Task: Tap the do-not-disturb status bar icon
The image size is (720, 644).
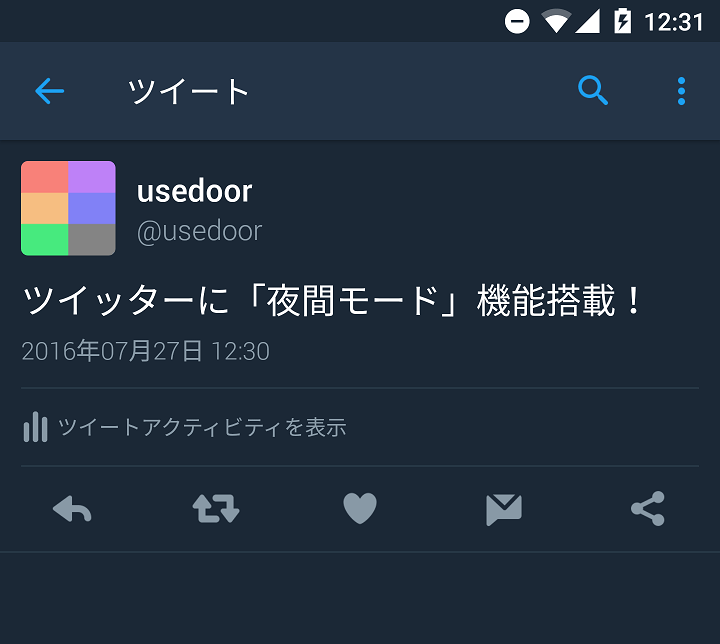Action: click(517, 21)
